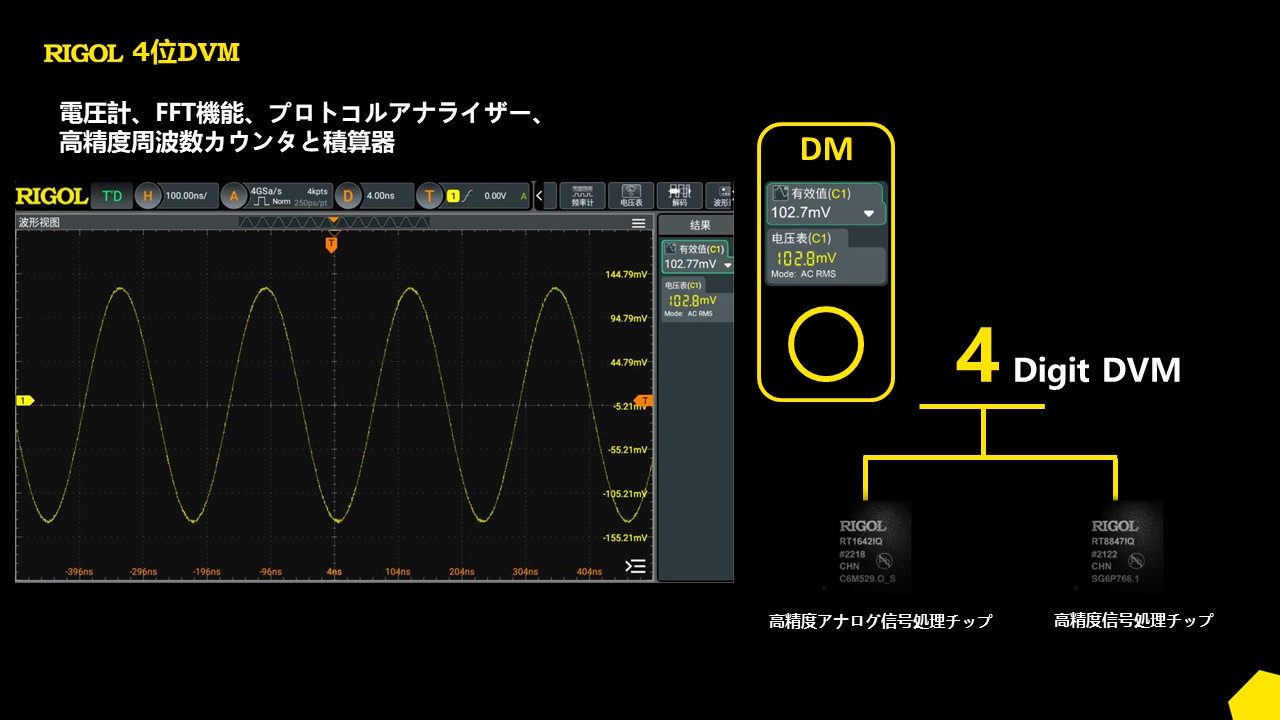Click the orange T trigger level marker
Image resolution: width=1280 pixels, height=720 pixels.
pos(645,401)
